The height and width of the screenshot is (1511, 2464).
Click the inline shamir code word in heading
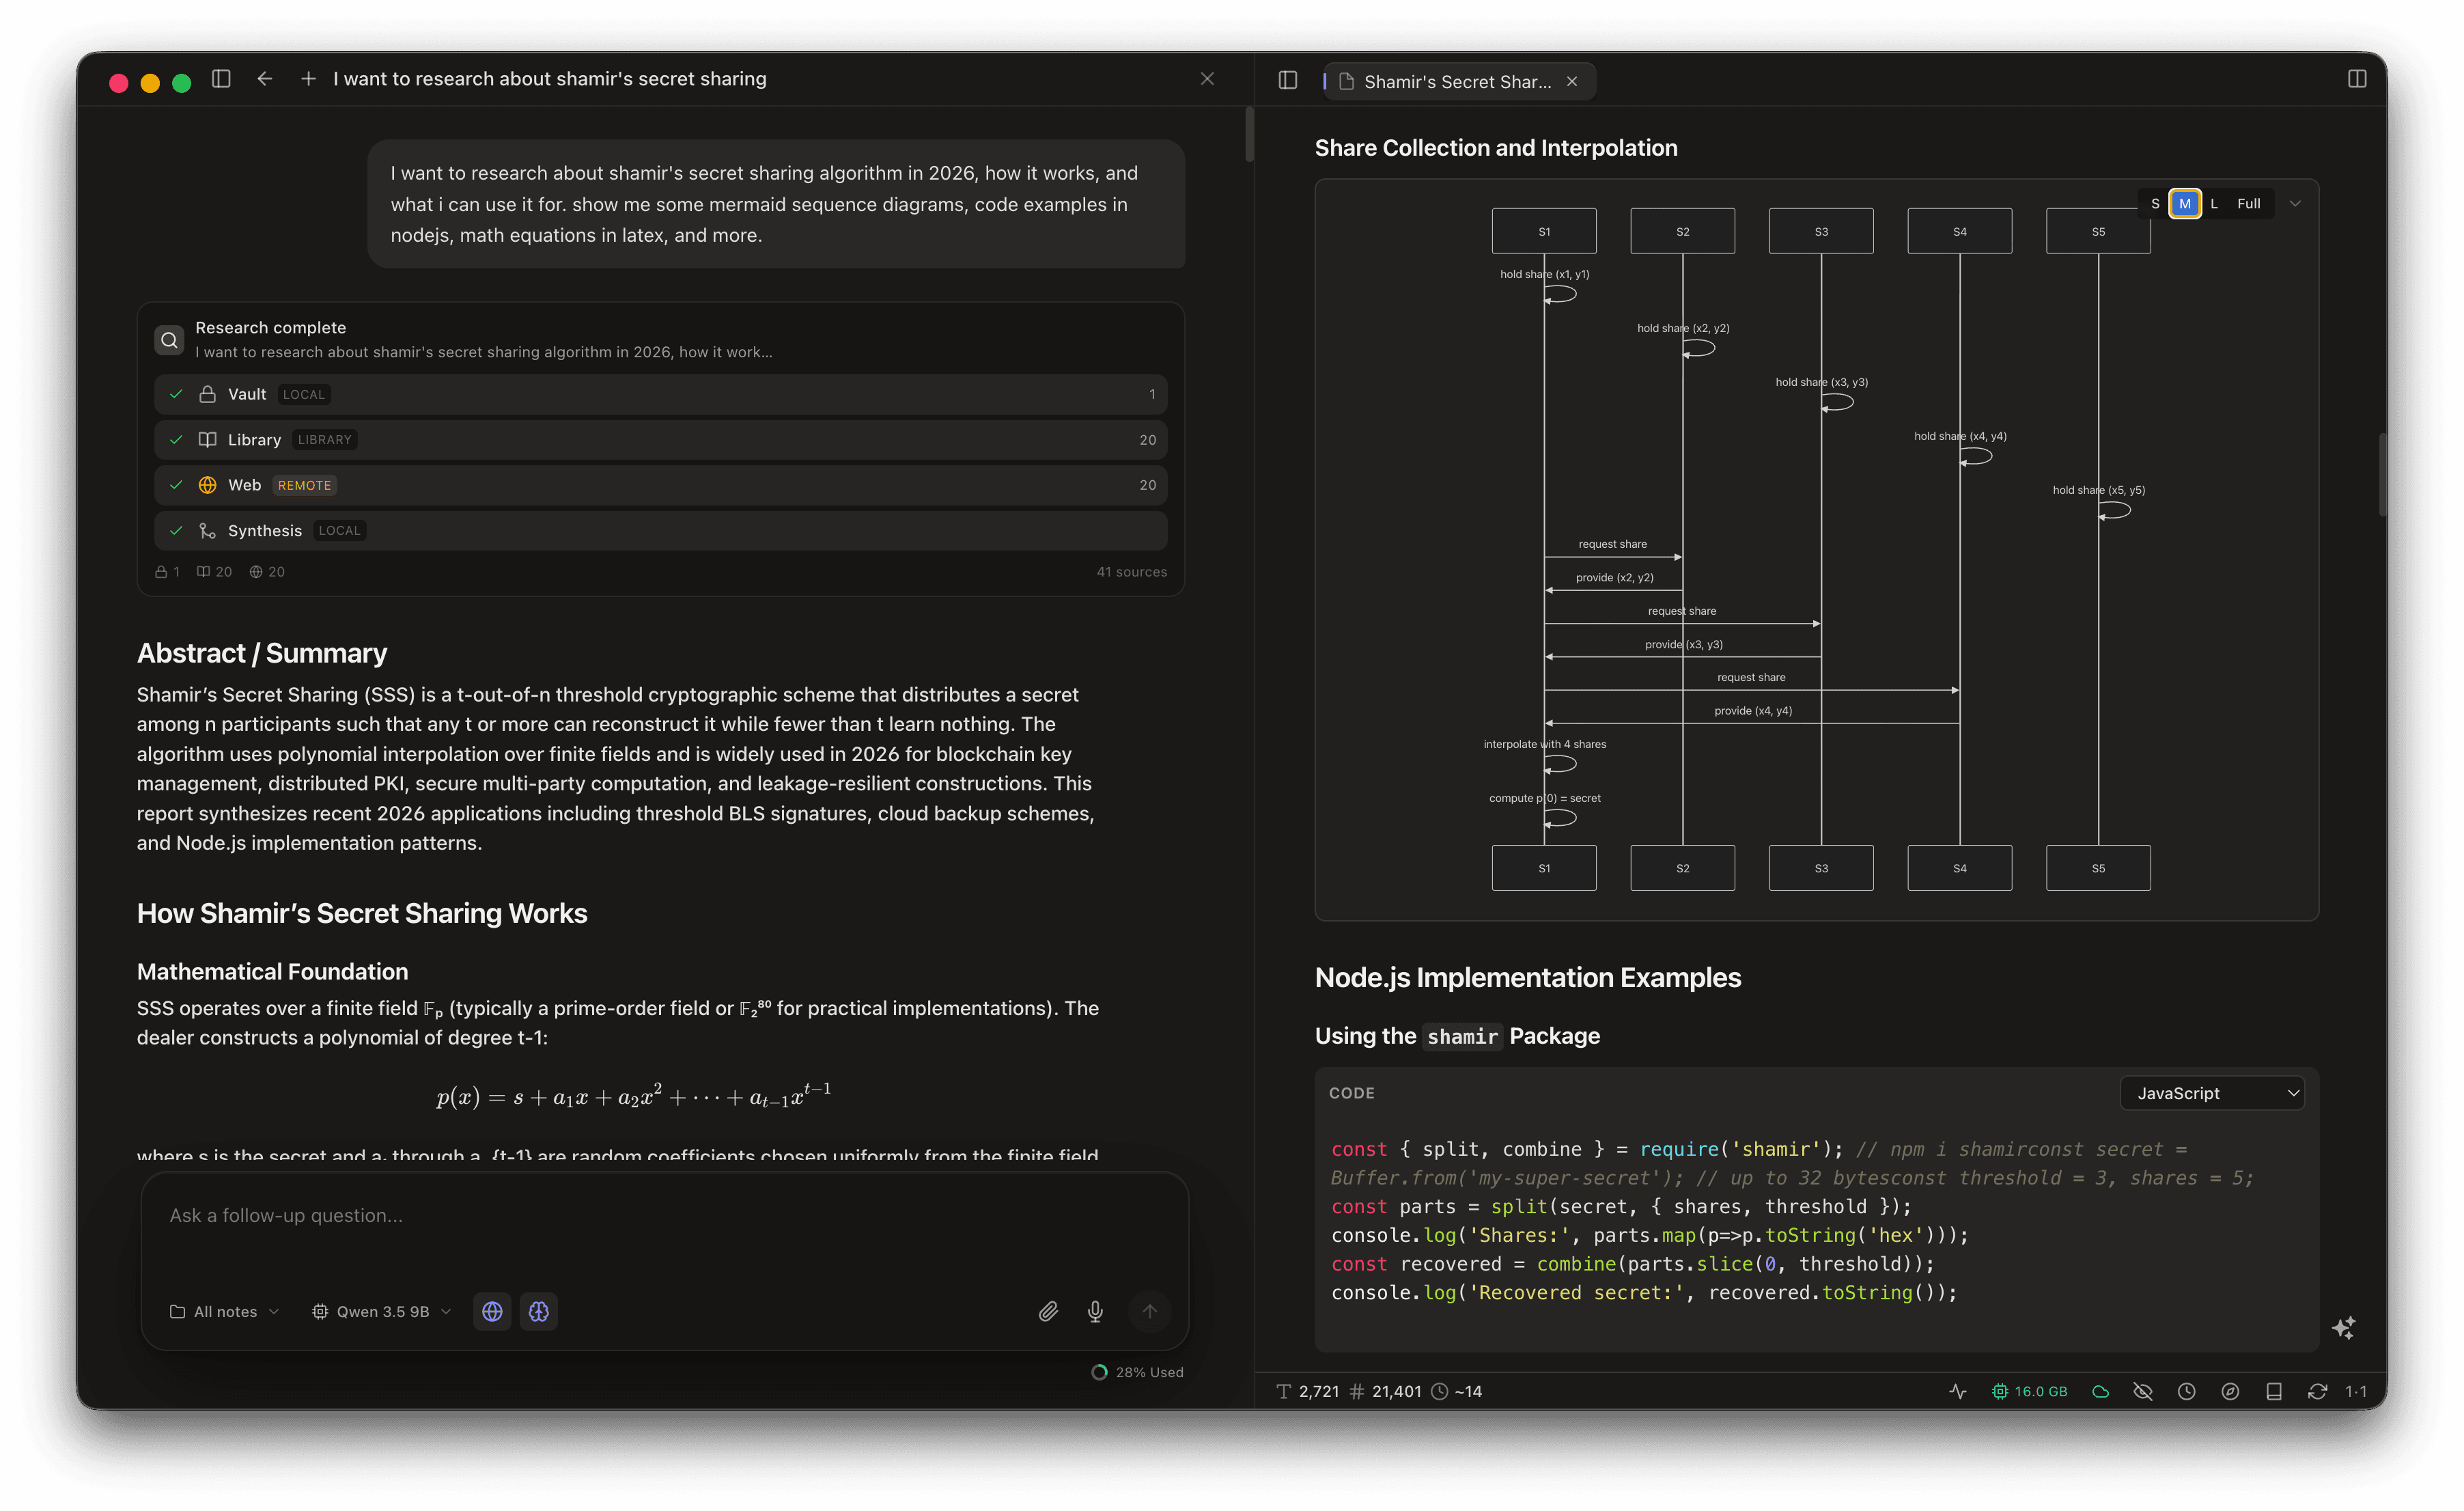tap(1461, 1037)
